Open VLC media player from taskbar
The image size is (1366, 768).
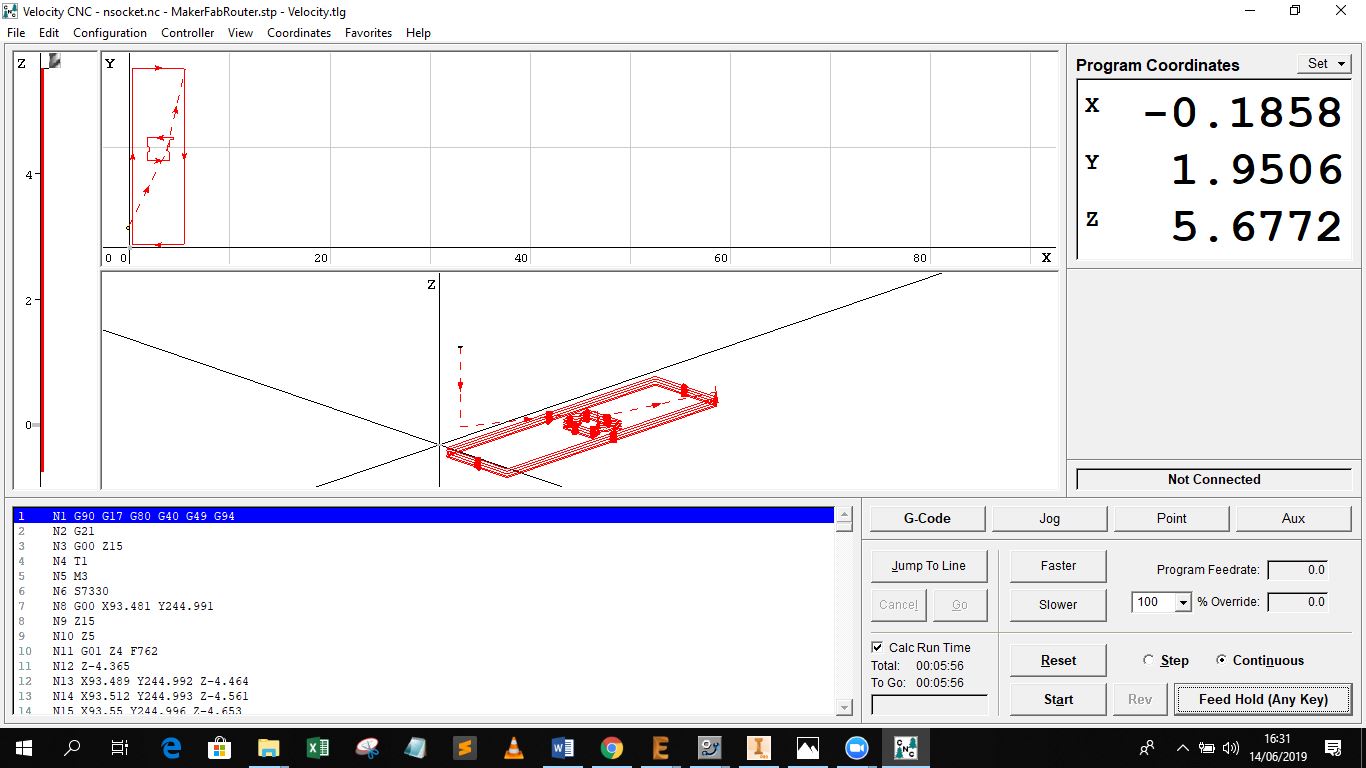(513, 747)
